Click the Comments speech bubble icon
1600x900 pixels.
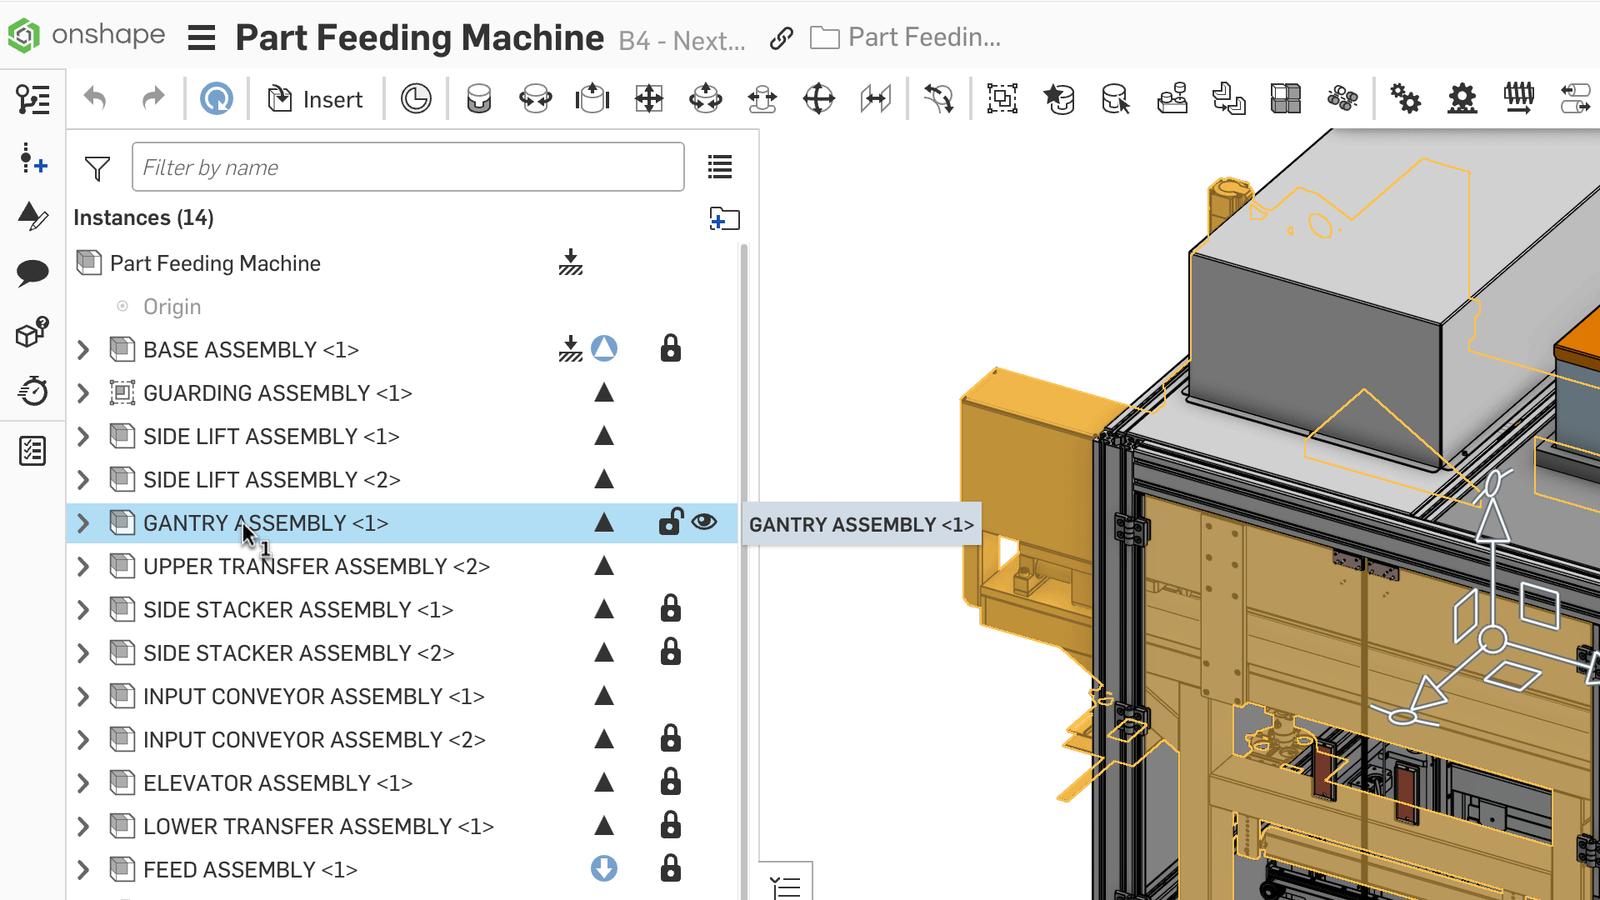pyautogui.click(x=32, y=272)
